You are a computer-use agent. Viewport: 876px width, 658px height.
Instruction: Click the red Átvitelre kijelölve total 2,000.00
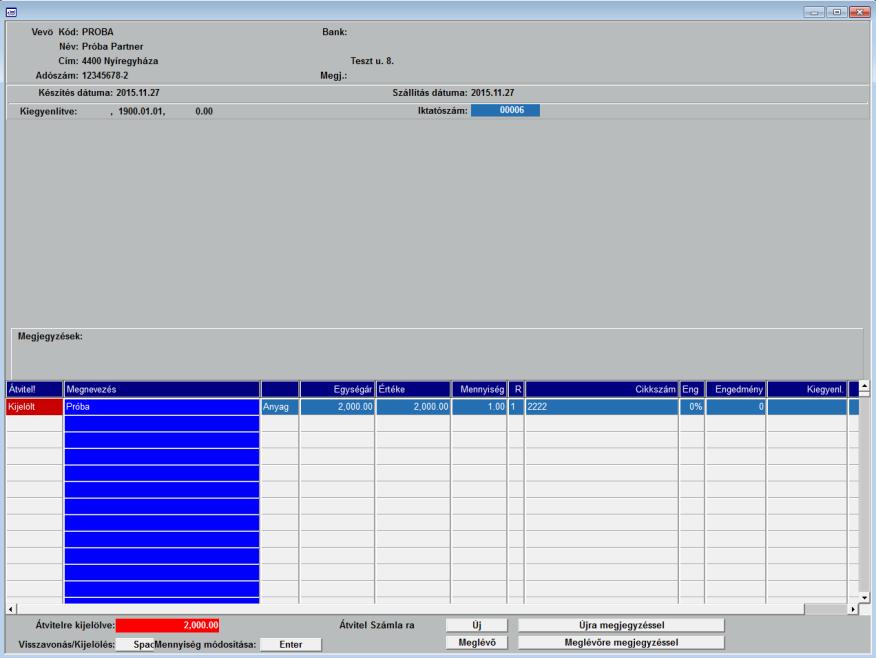click(x=167, y=625)
